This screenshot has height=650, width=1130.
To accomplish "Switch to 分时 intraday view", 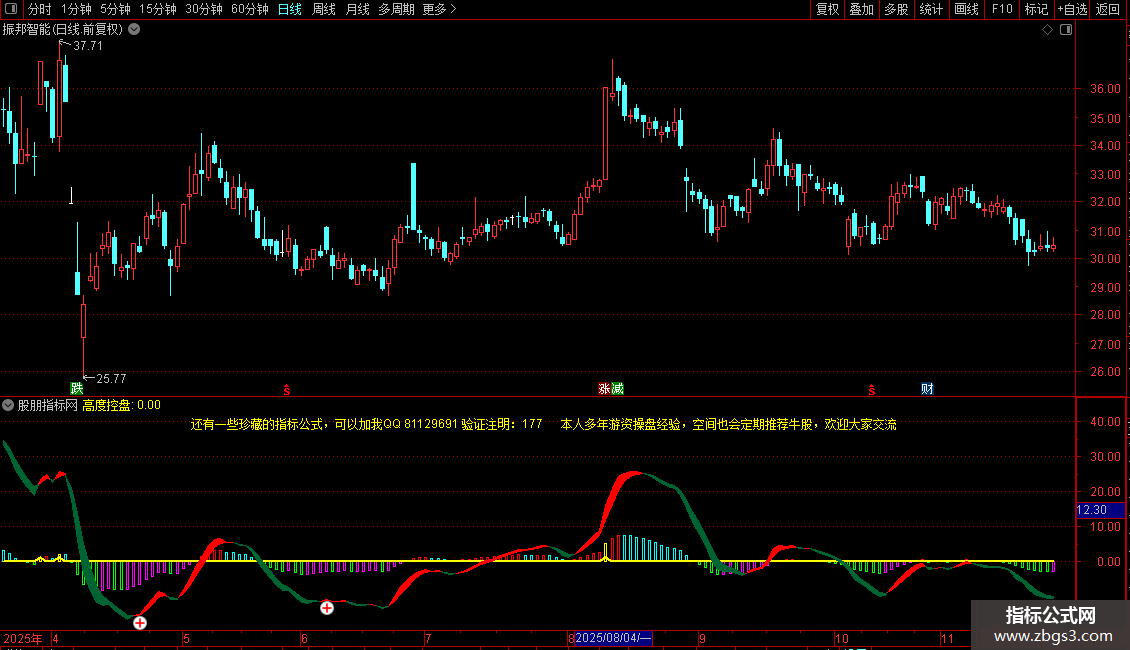I will (40, 9).
